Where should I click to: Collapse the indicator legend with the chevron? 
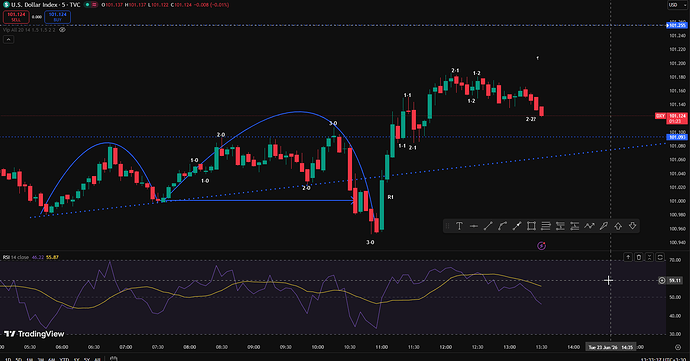[8, 40]
